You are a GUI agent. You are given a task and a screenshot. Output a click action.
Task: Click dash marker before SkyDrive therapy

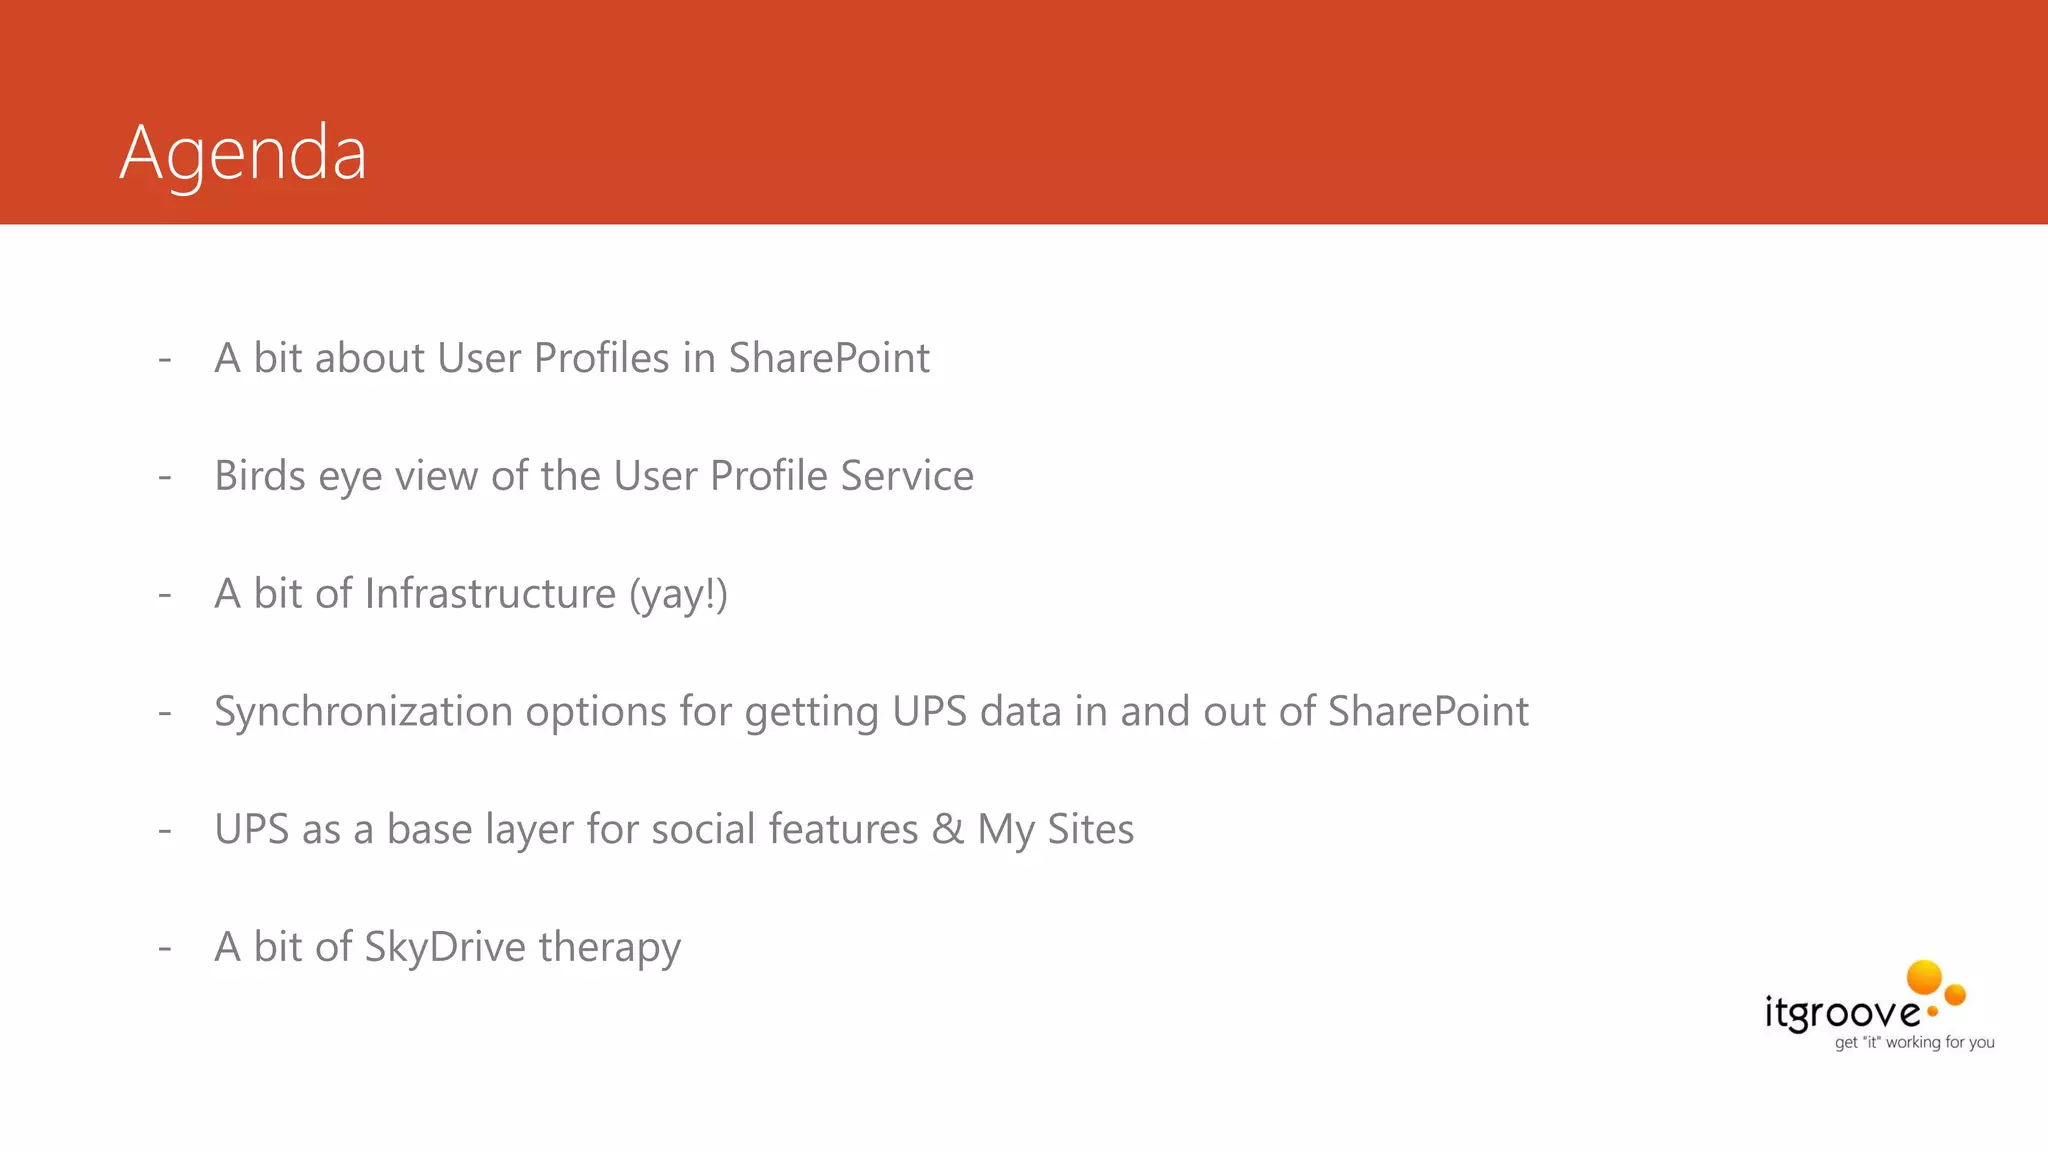click(165, 948)
